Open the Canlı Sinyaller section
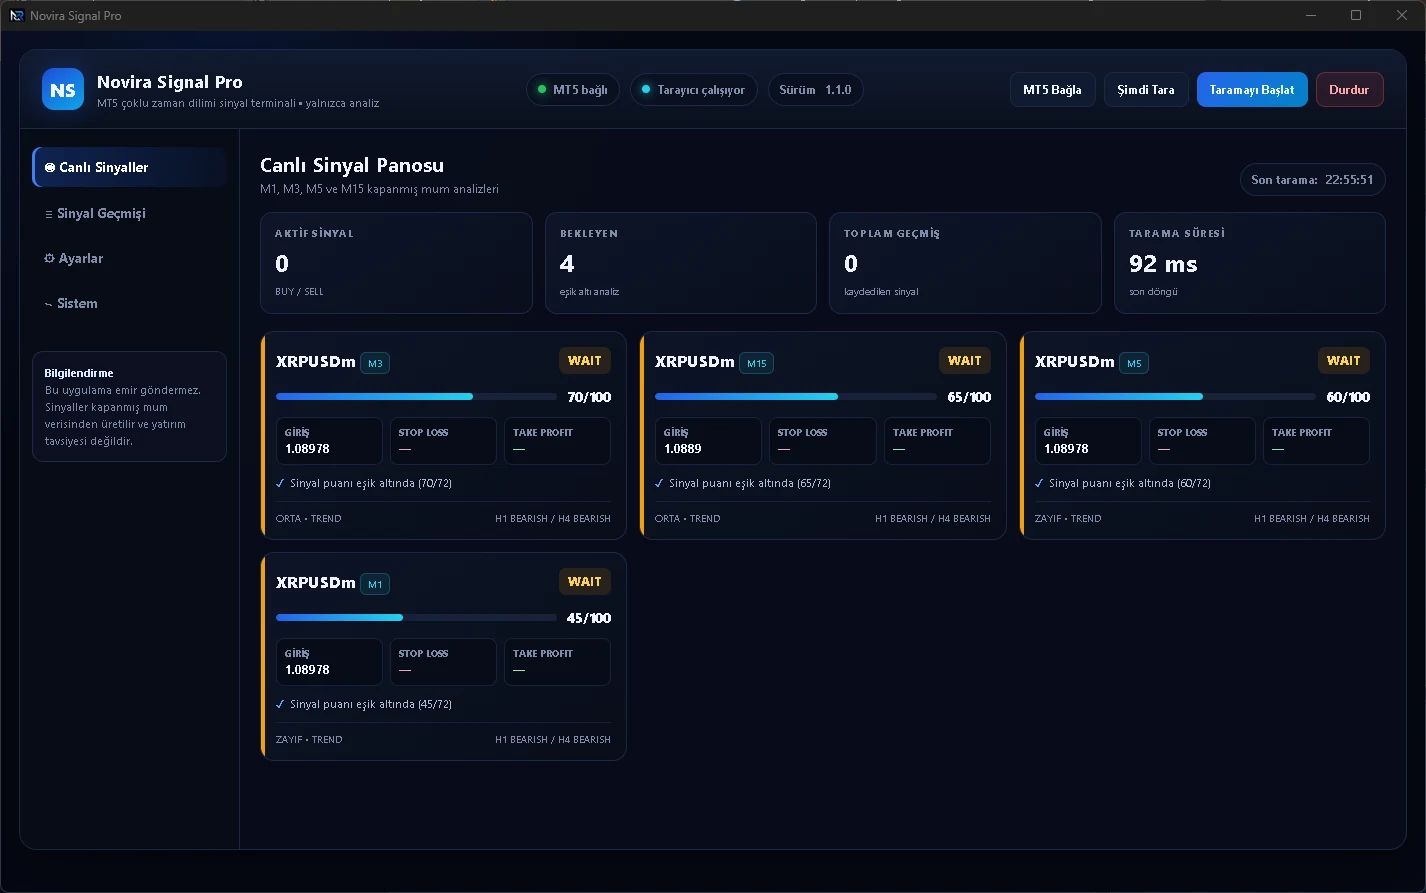Viewport: 1426px width, 893px height. click(x=130, y=167)
